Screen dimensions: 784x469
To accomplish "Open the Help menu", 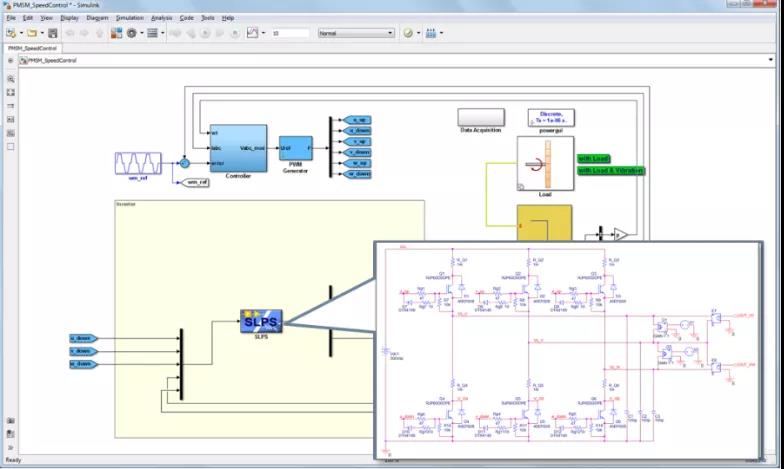I will 228,18.
